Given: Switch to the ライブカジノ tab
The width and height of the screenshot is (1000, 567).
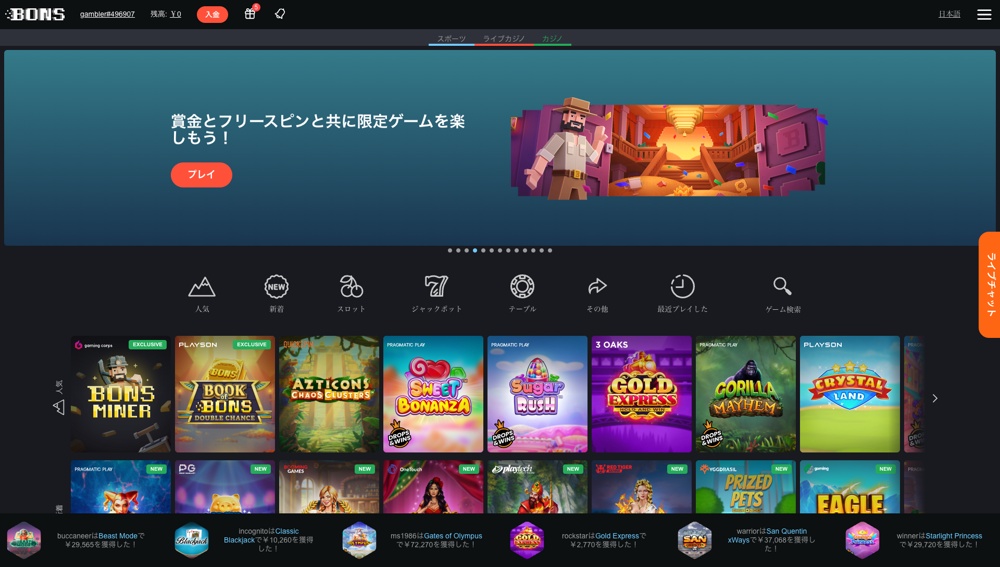Looking at the screenshot, I should 503,39.
